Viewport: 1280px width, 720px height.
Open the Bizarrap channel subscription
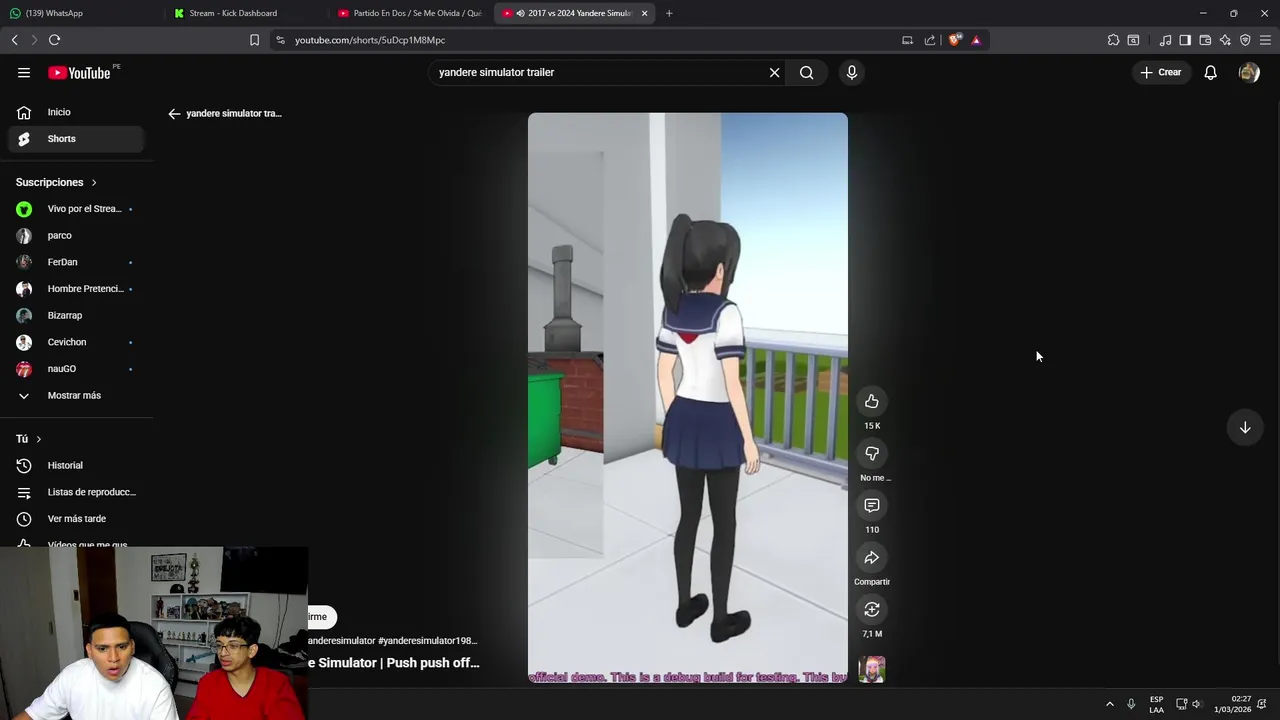coord(77,316)
